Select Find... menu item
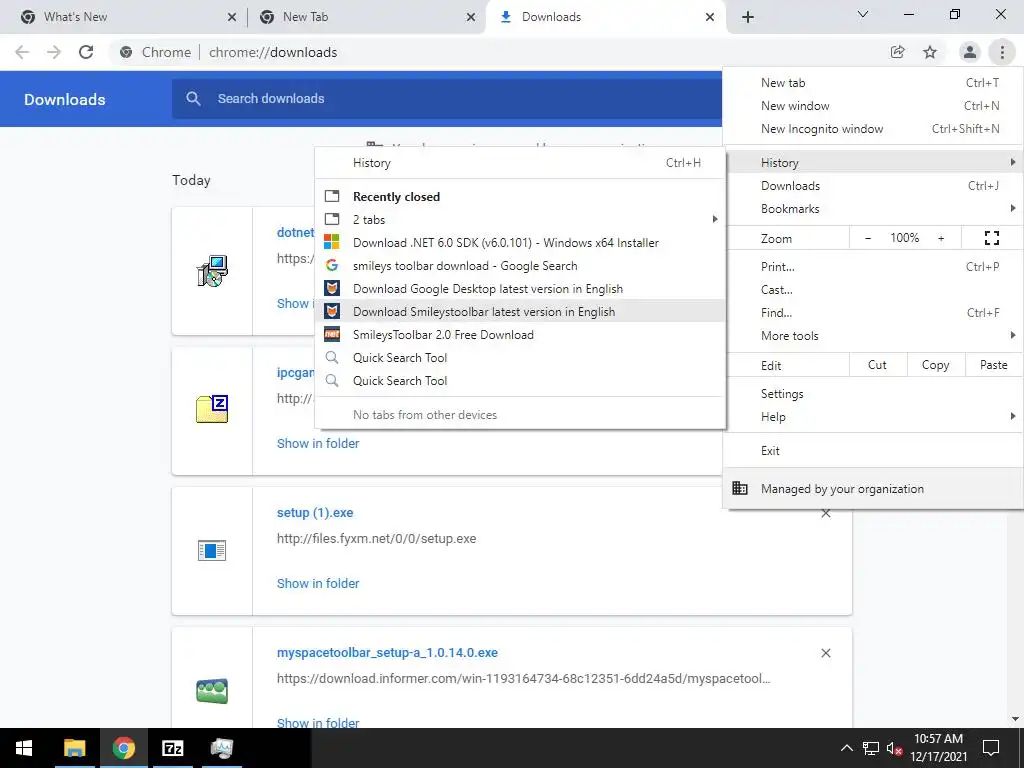 [x=872, y=312]
